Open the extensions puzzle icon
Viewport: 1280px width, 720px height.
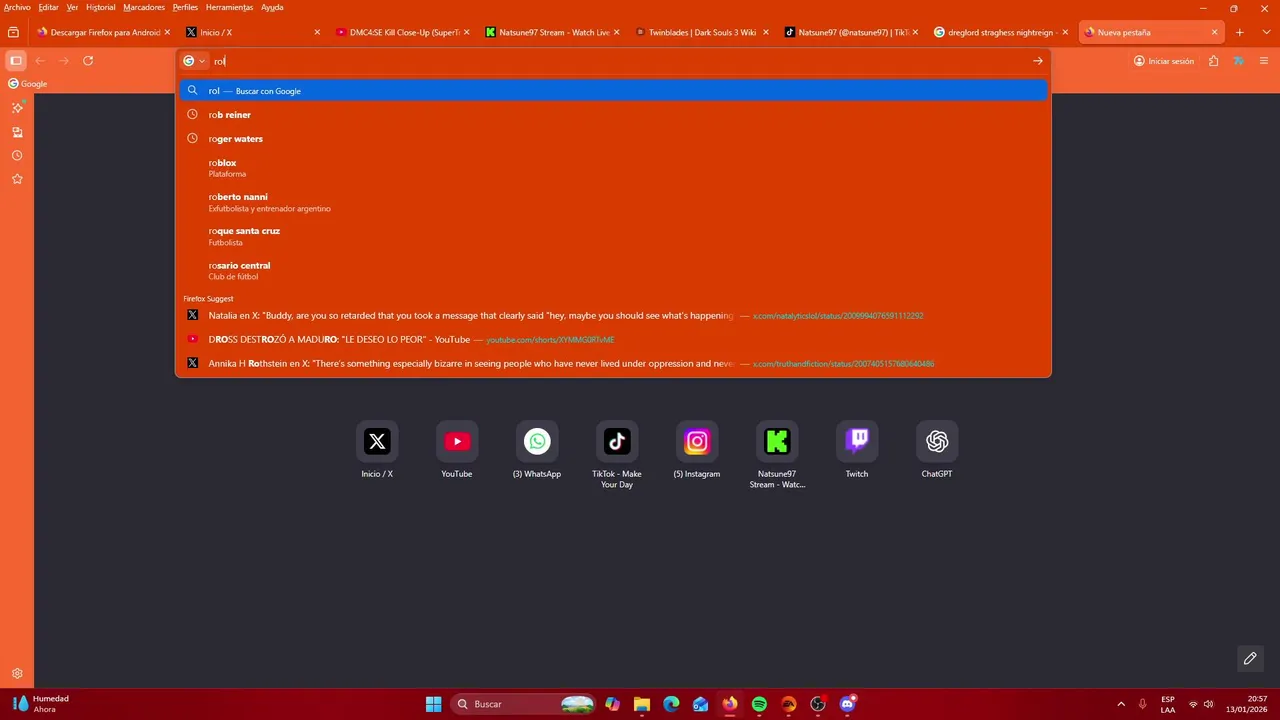pos(1213,61)
